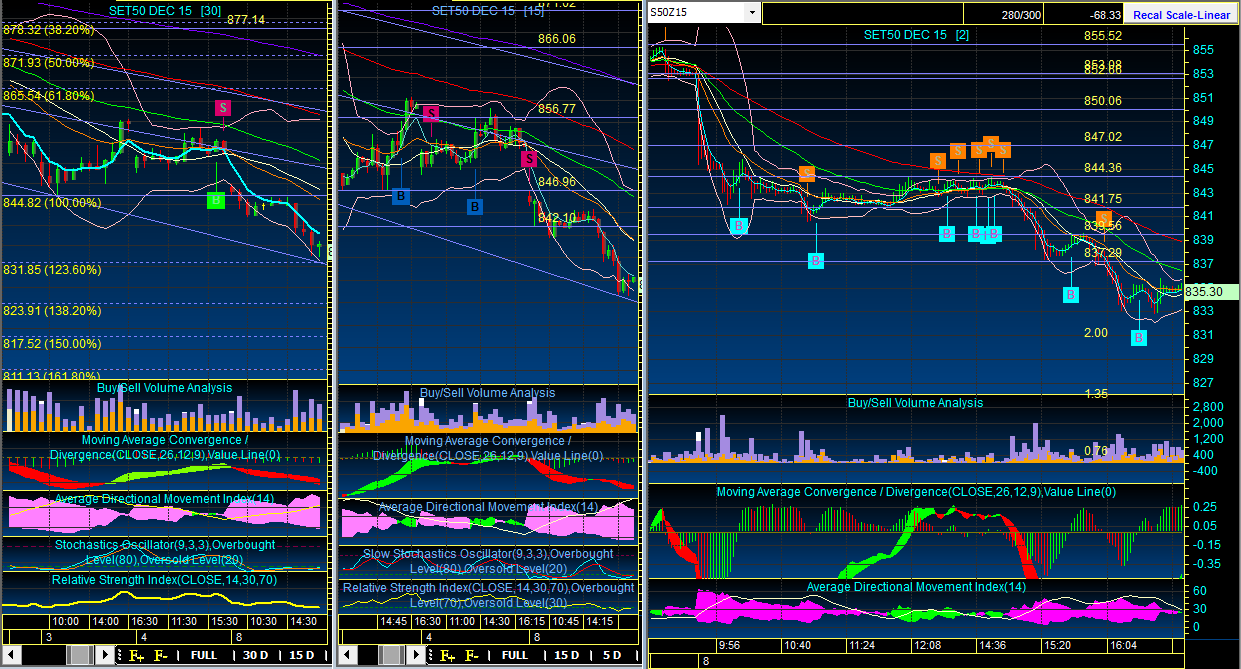Click the 844.36 price level label
This screenshot has height=669, width=1241.
[x=1103, y=168]
